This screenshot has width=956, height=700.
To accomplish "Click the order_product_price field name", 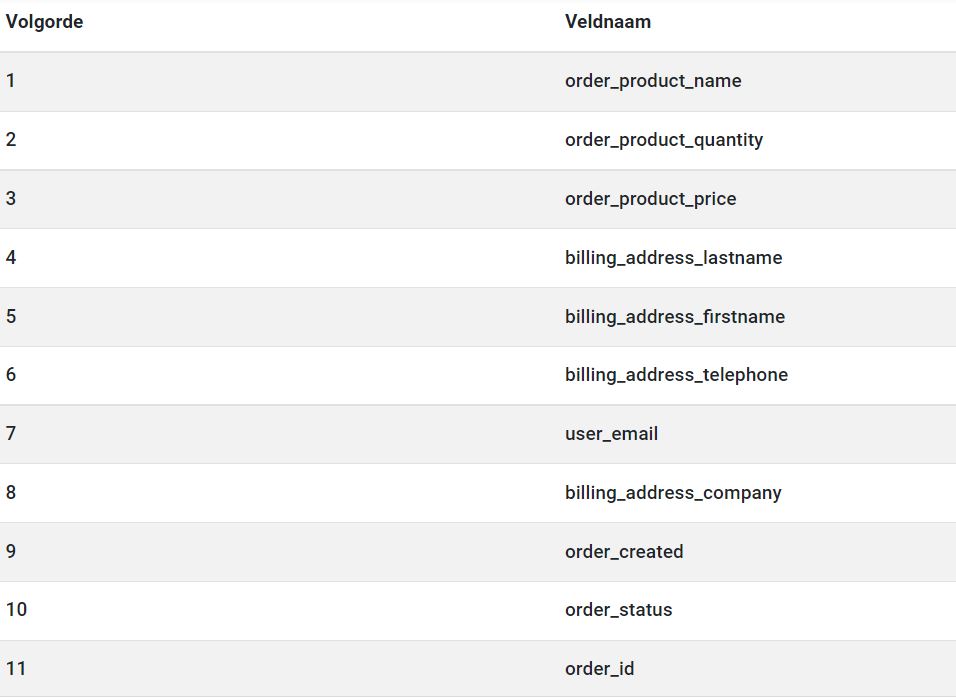I will click(x=651, y=199).
